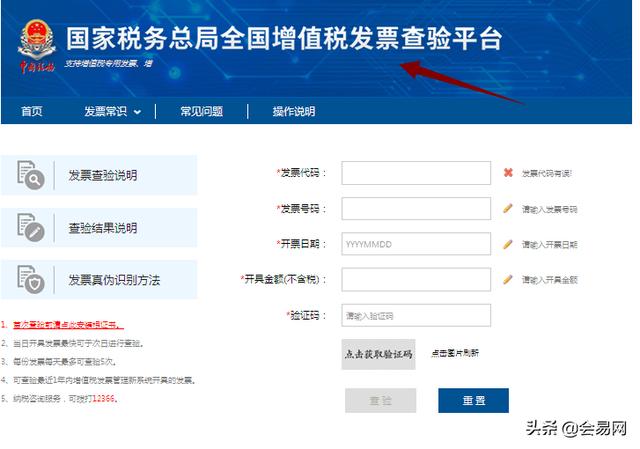Screen dimensions: 640x449
Task: Click the blue 重置 reset button
Action: pyautogui.click(x=473, y=400)
